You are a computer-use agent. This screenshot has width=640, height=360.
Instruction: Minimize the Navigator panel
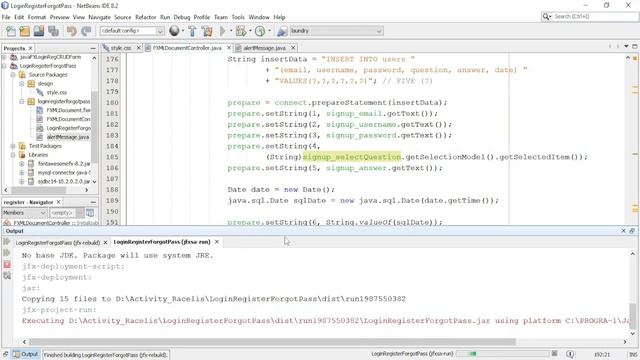click(x=93, y=202)
